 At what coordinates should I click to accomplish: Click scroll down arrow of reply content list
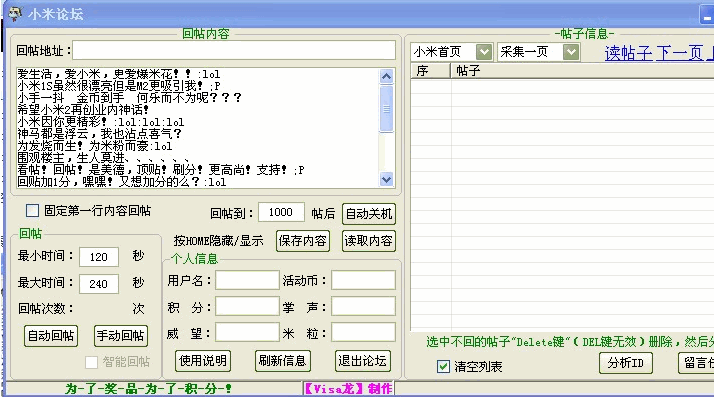tap(386, 179)
